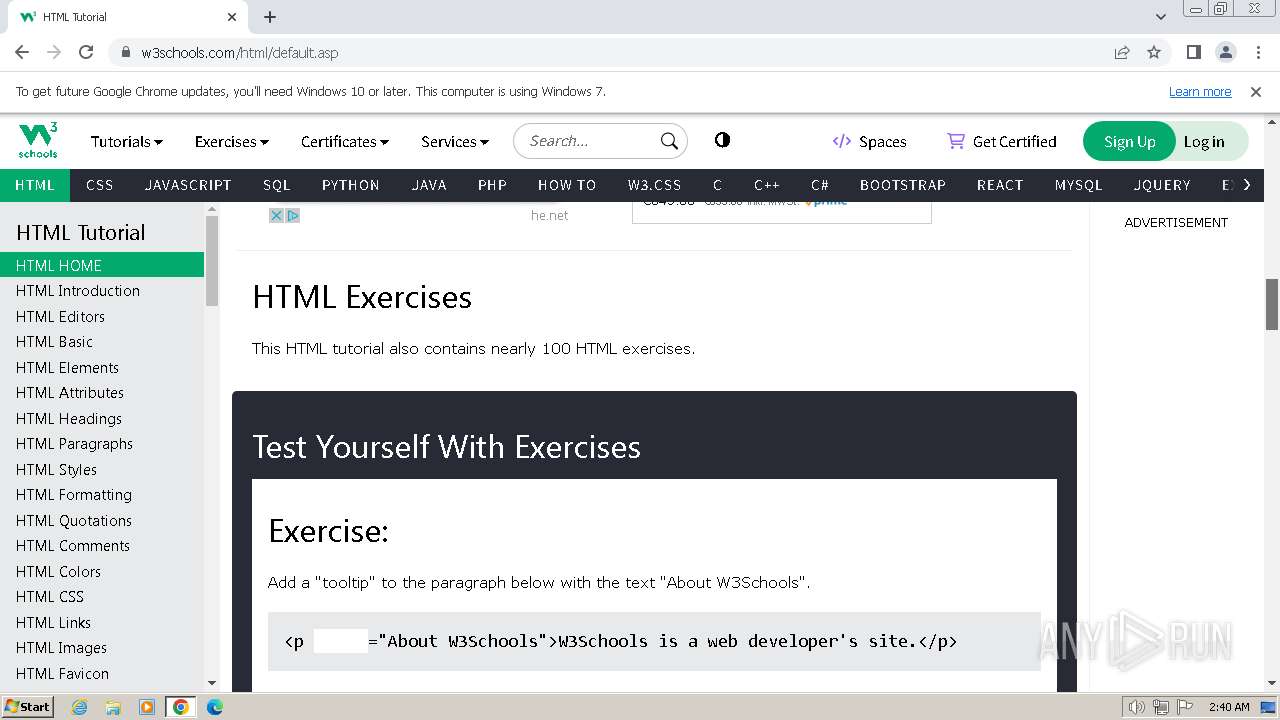The width and height of the screenshot is (1280, 720).
Task: Click the site padlock icon
Action: (x=126, y=53)
